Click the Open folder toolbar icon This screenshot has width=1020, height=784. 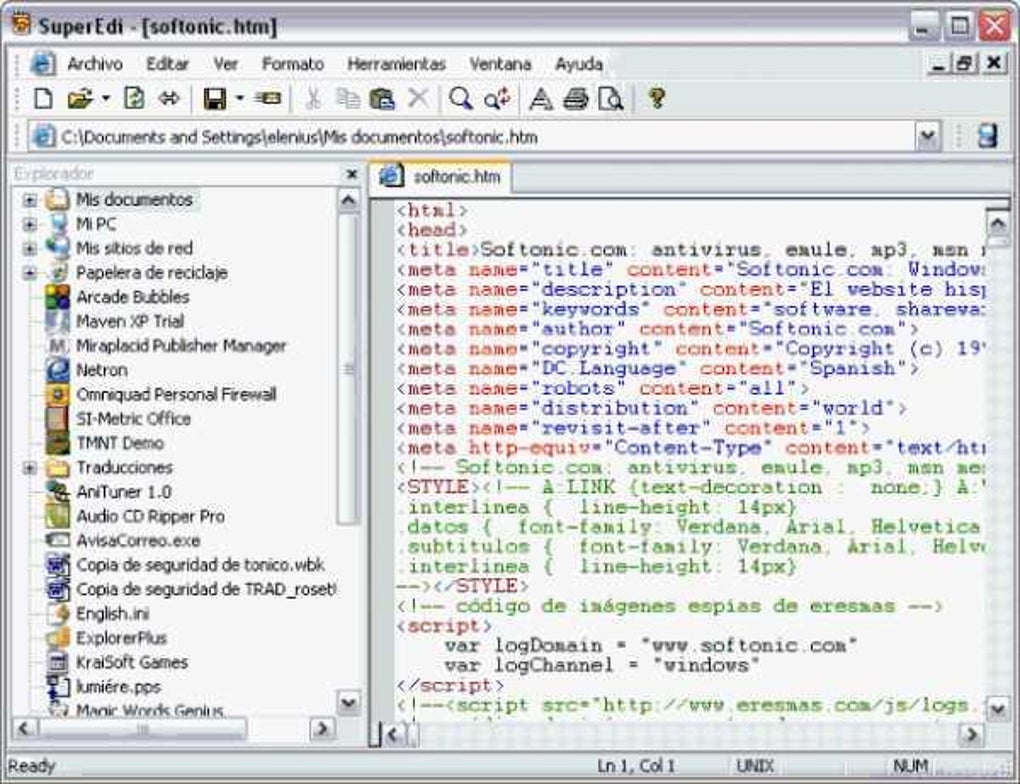click(x=79, y=98)
